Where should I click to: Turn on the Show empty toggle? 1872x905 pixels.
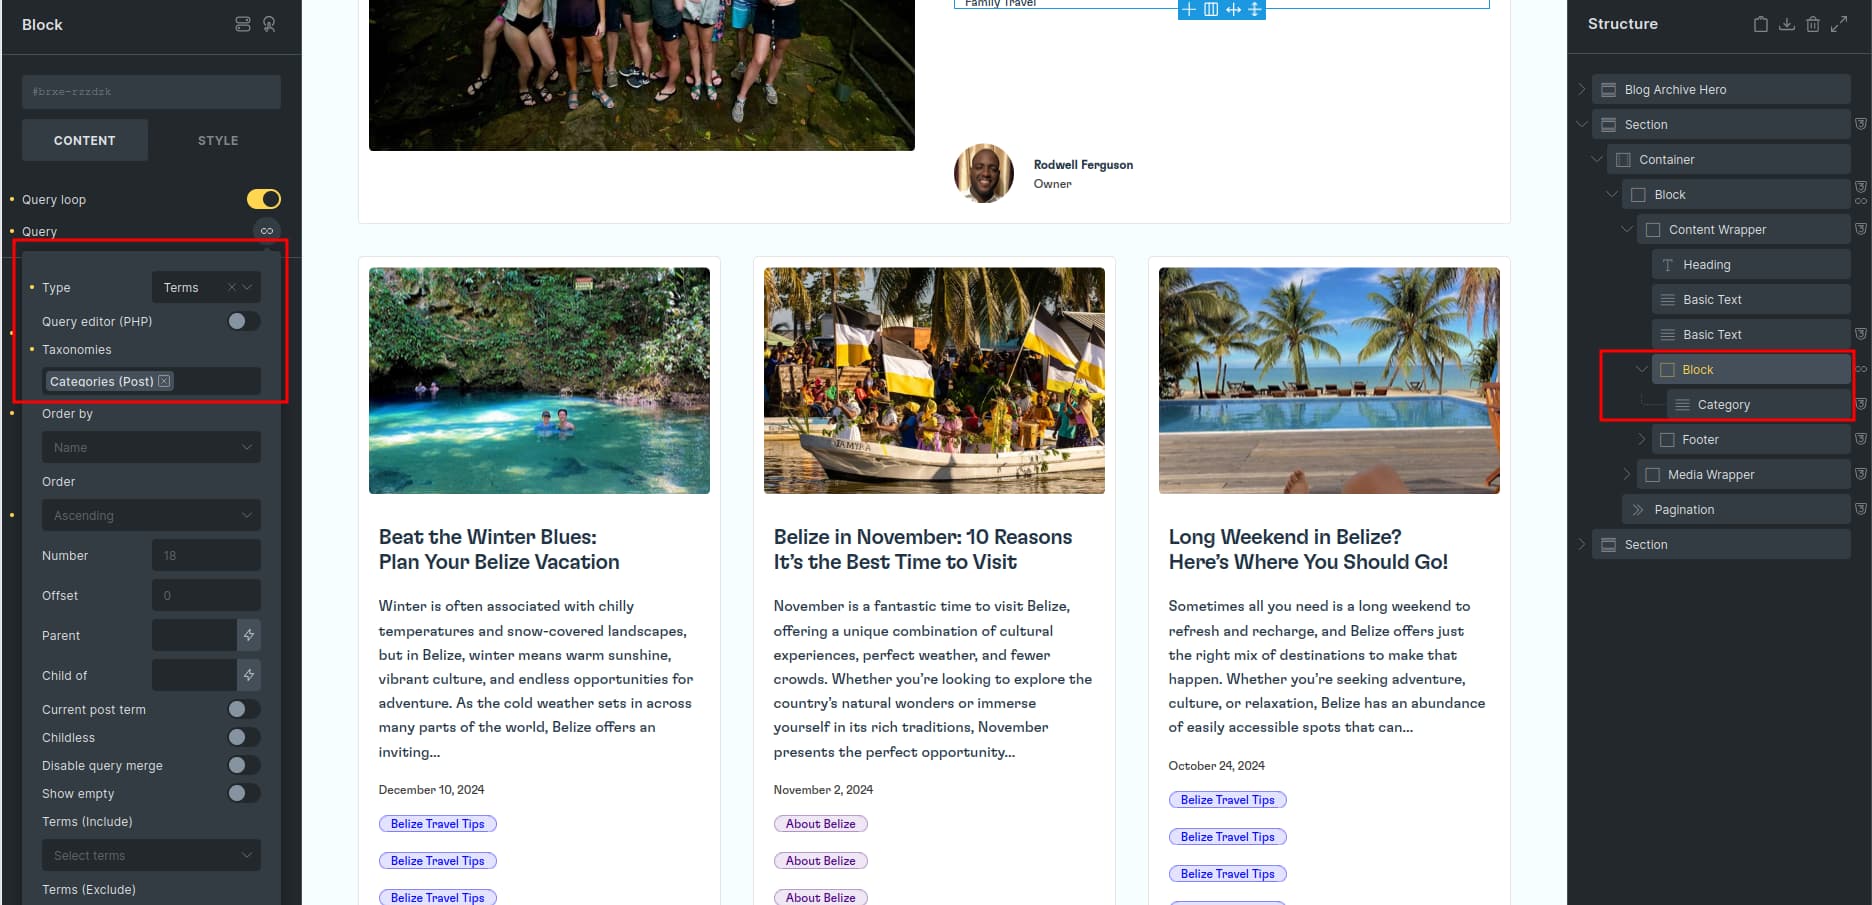click(244, 793)
